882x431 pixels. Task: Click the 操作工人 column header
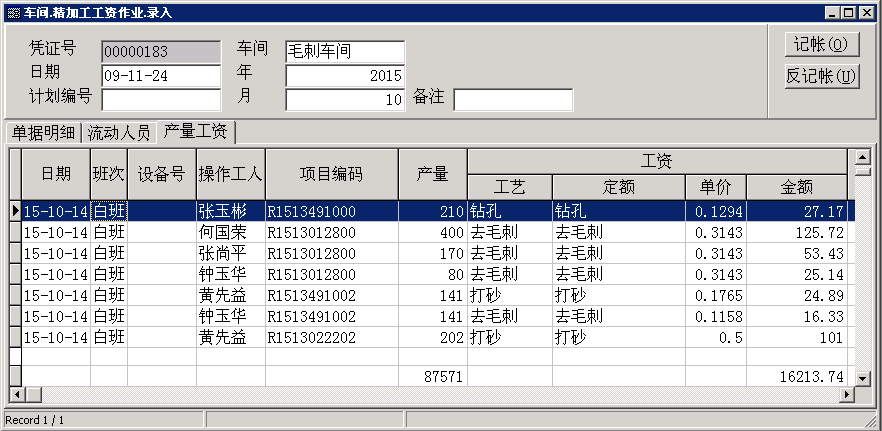tap(230, 173)
